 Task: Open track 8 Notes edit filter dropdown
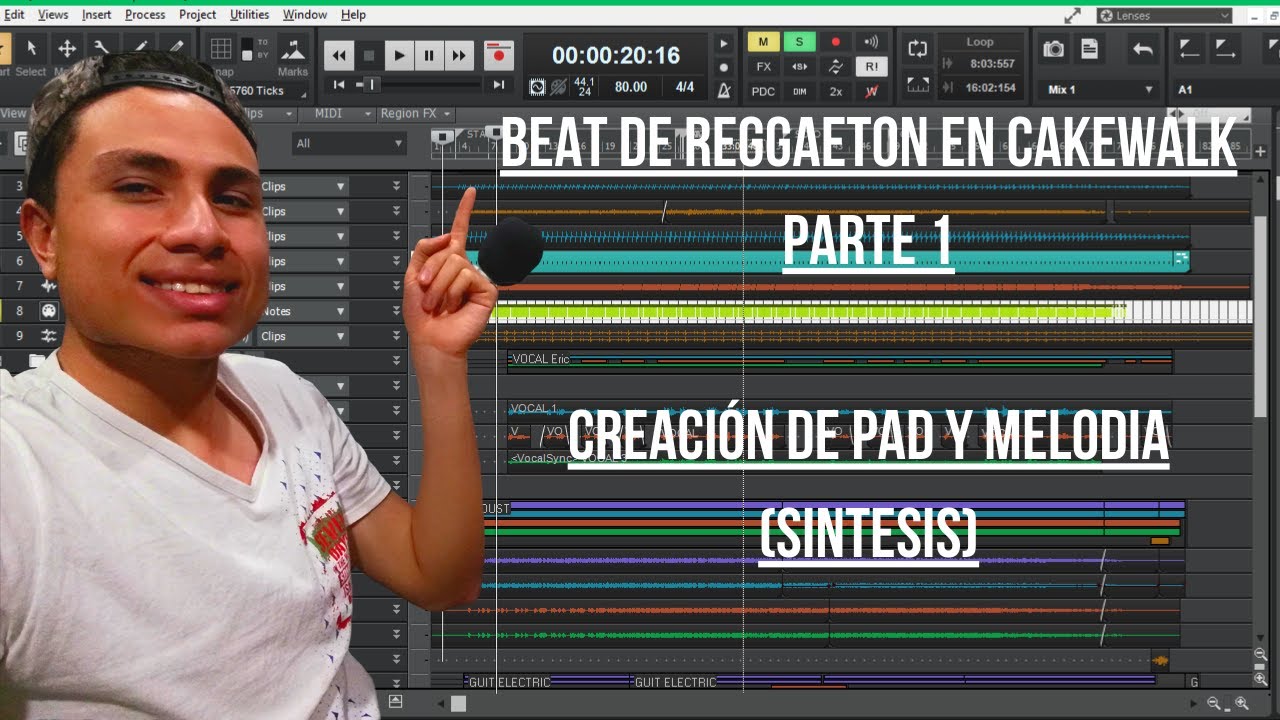pyautogui.click(x=303, y=311)
